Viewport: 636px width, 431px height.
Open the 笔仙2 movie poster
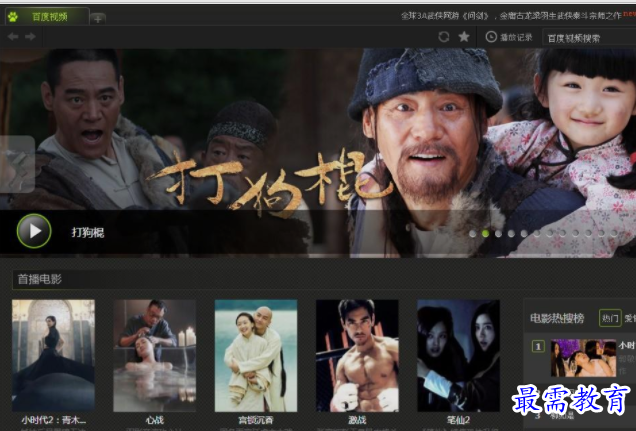(x=458, y=356)
